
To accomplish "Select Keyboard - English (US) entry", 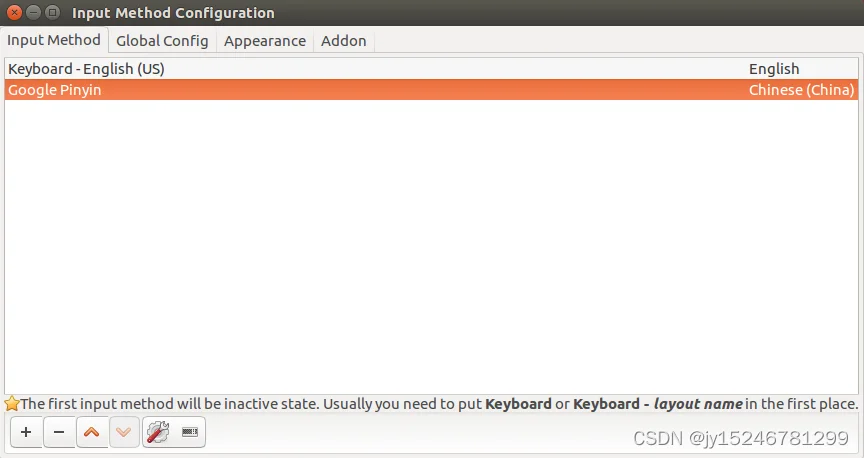I will [431, 69].
